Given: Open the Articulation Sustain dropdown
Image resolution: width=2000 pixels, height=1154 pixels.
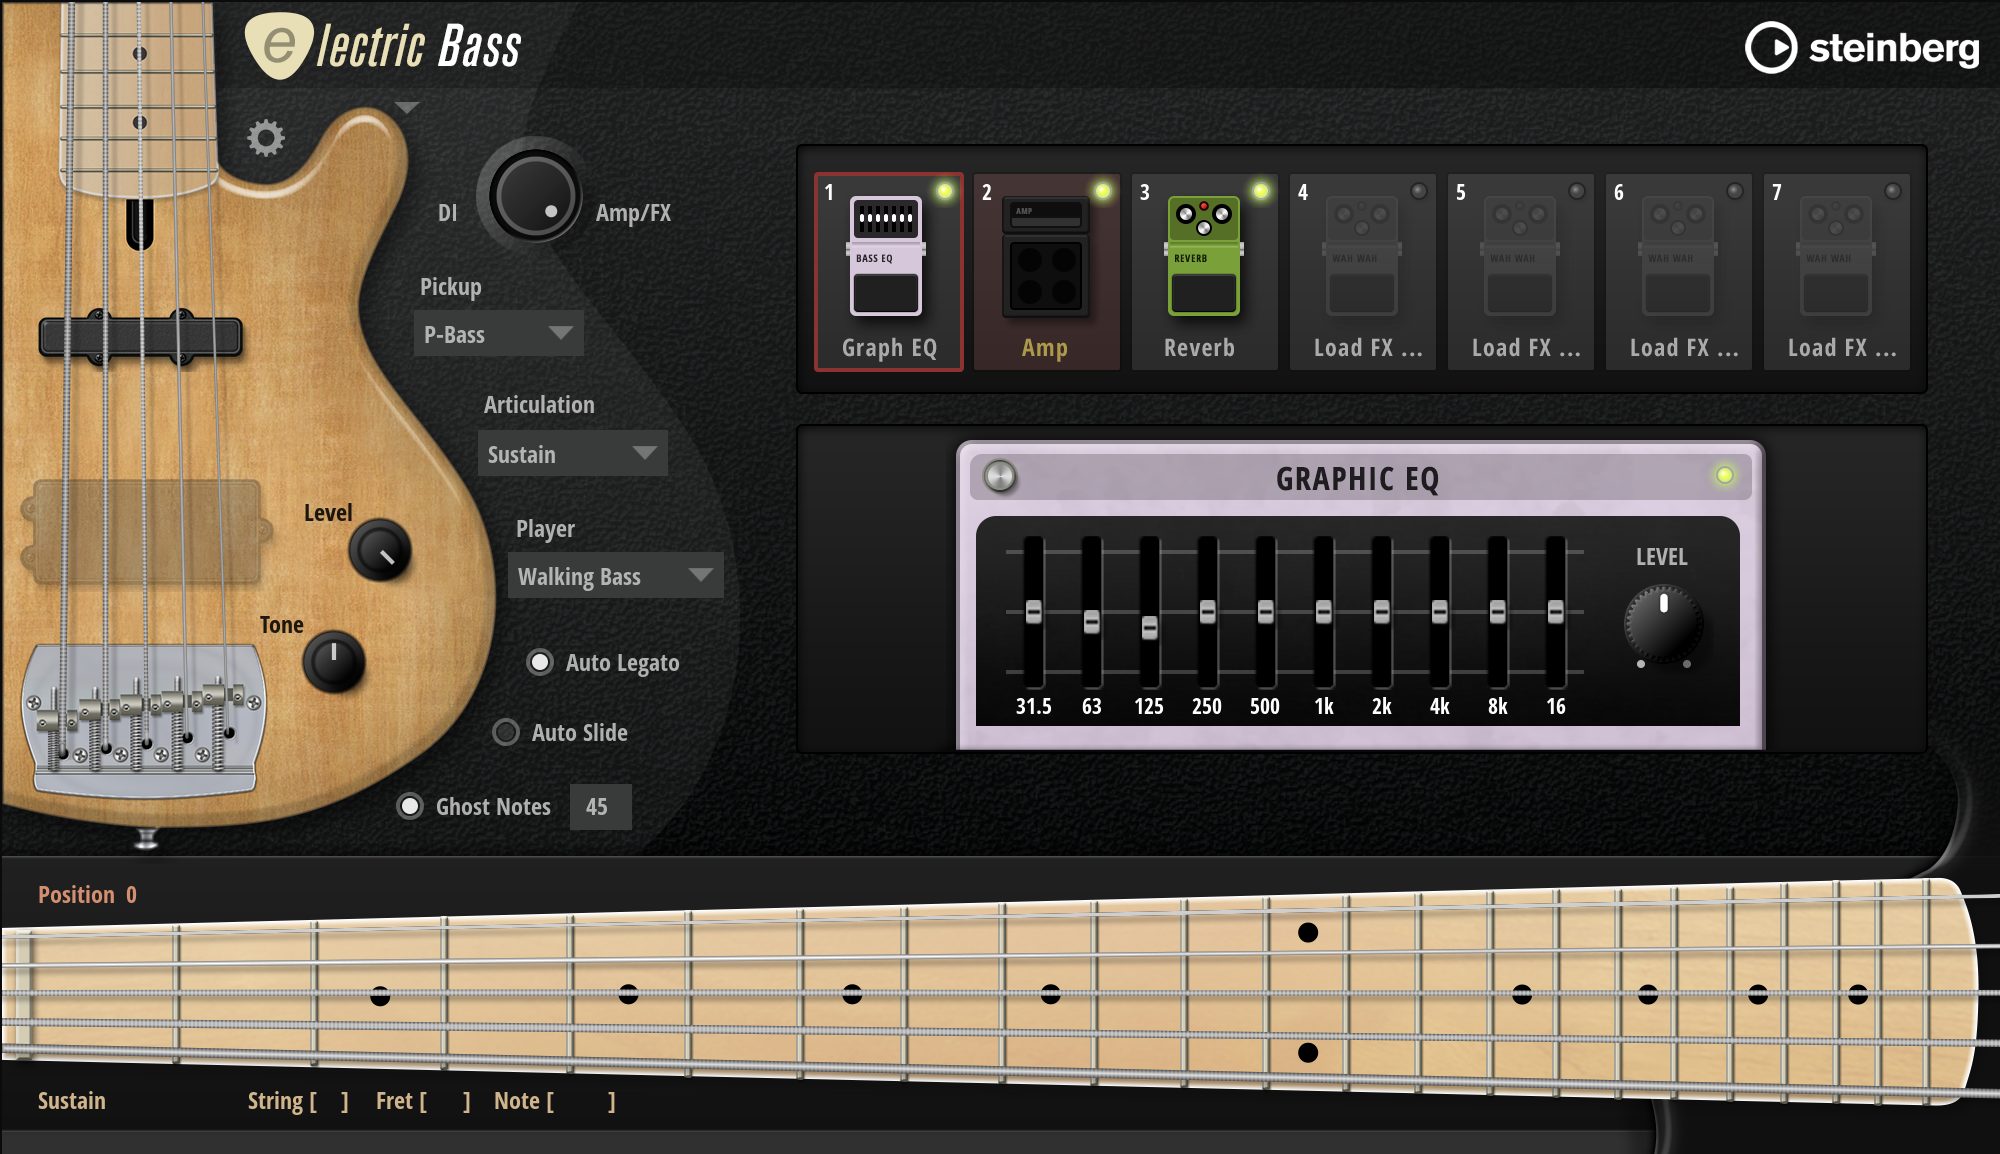Looking at the screenshot, I should coord(572,453).
